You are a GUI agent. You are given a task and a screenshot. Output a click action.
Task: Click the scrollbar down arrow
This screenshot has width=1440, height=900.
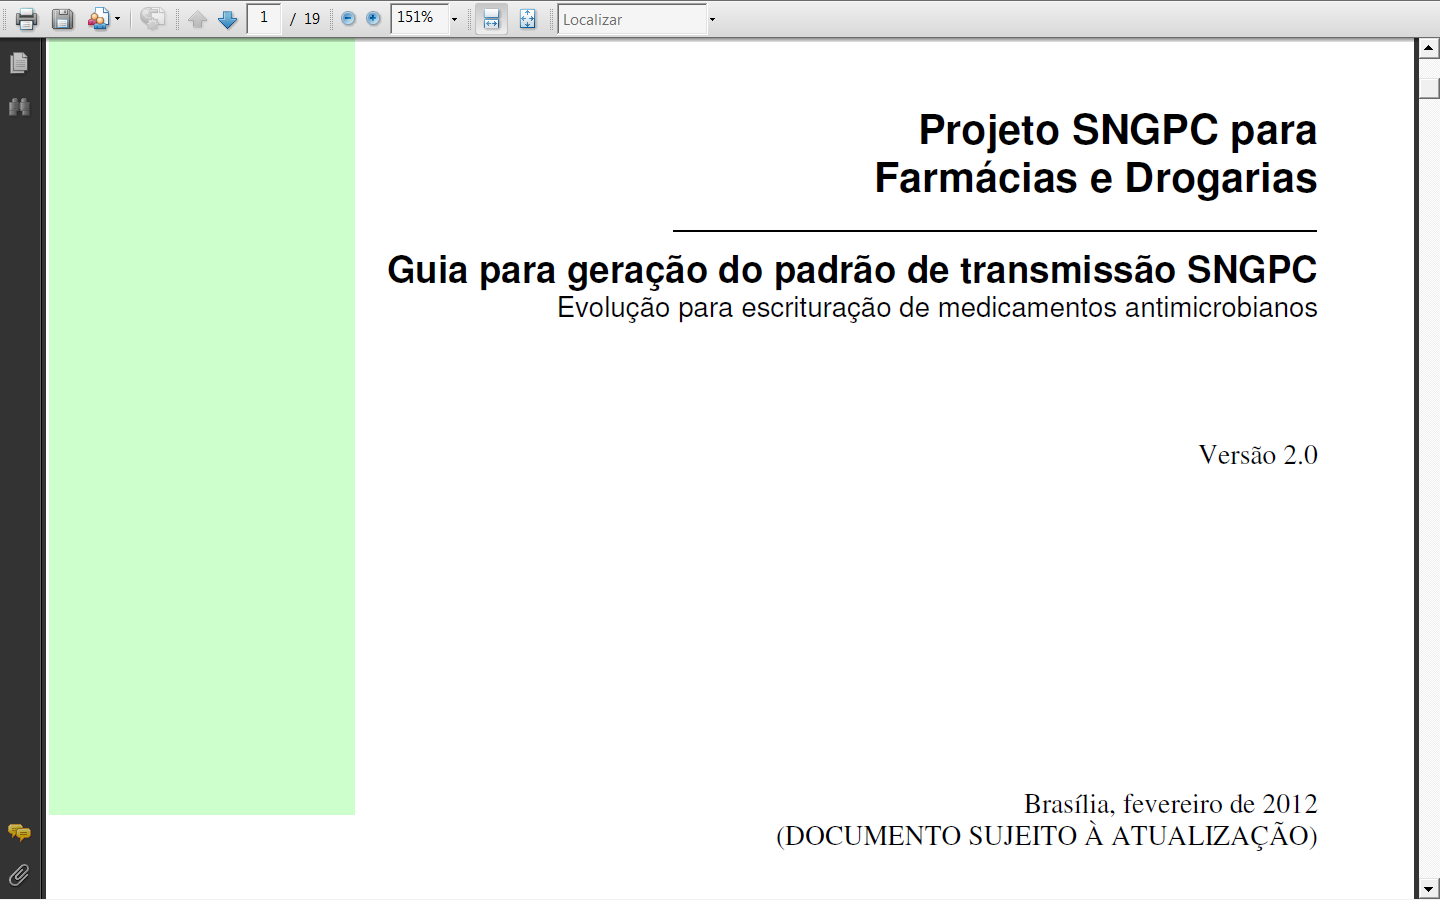[1429, 889]
